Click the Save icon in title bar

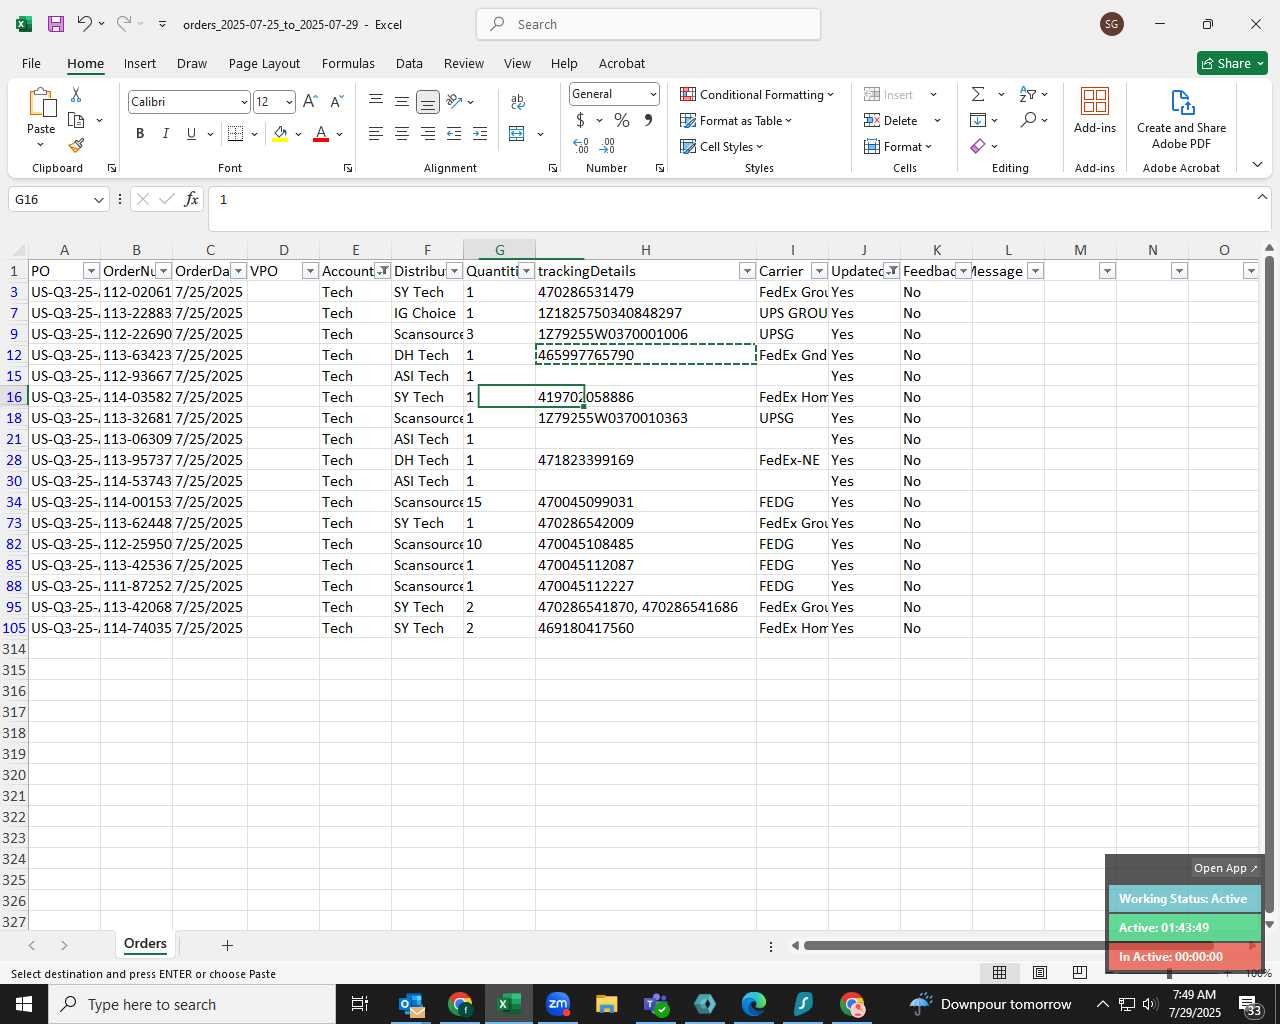56,23
